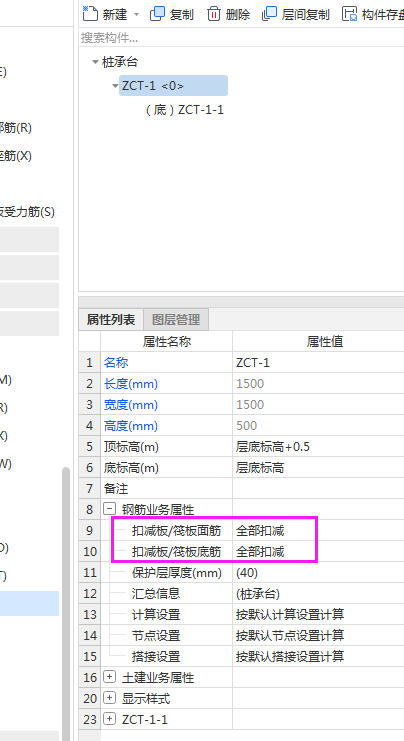Viewport: 404px width, 741px height.
Task: Click 扣减板/筏板底筋 value 全部扣减
Action: (318, 551)
